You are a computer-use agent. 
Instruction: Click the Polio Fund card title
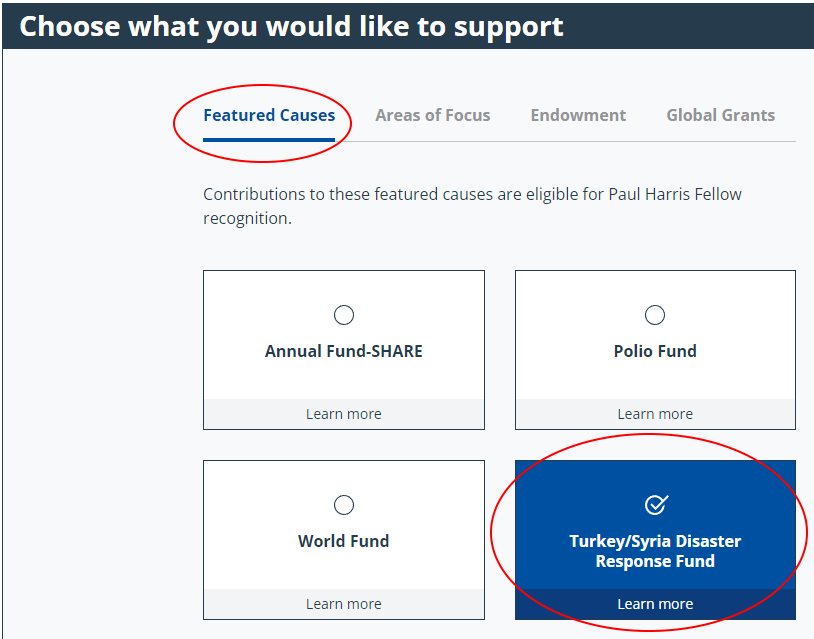(655, 351)
